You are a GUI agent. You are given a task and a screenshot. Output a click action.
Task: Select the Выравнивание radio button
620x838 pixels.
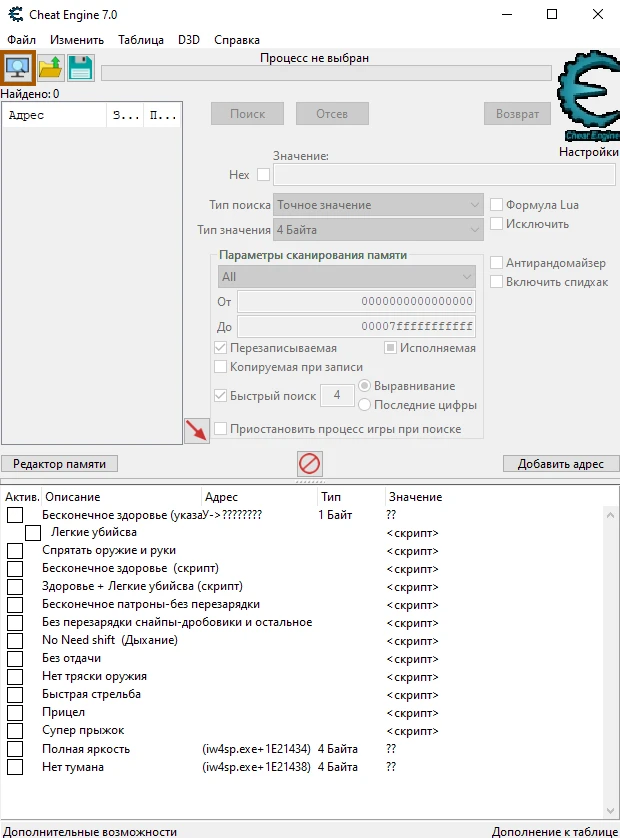click(x=365, y=386)
